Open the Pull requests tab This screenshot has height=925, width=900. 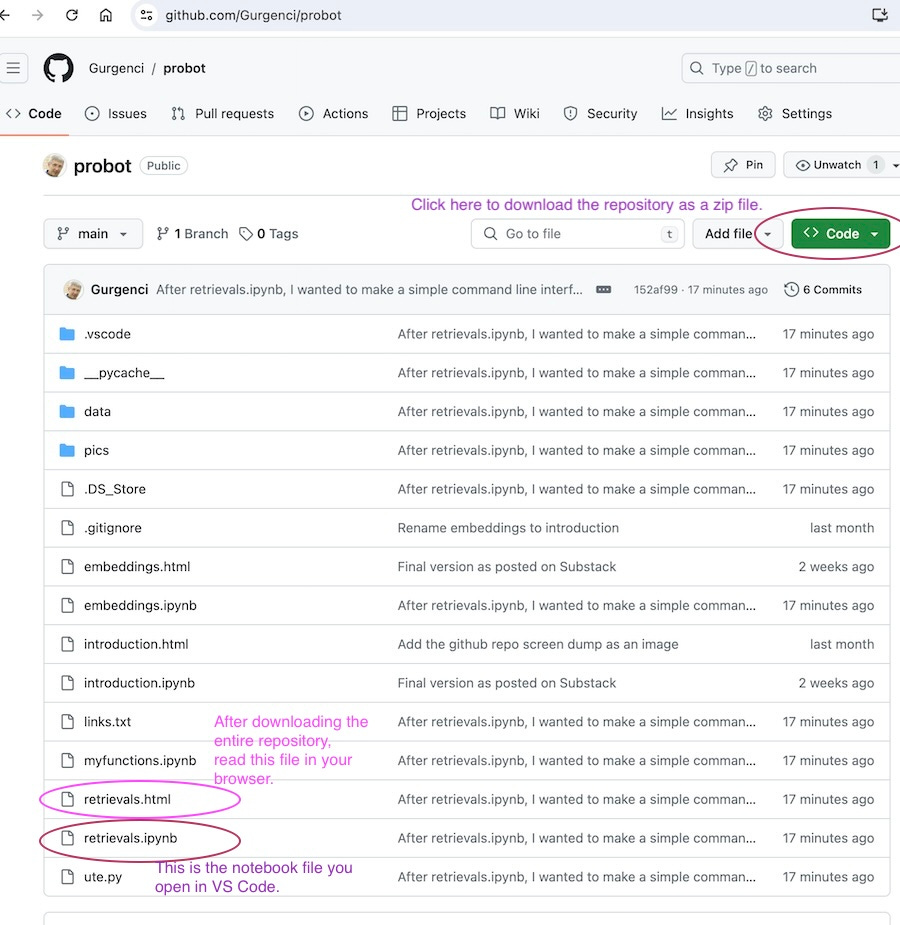[222, 113]
